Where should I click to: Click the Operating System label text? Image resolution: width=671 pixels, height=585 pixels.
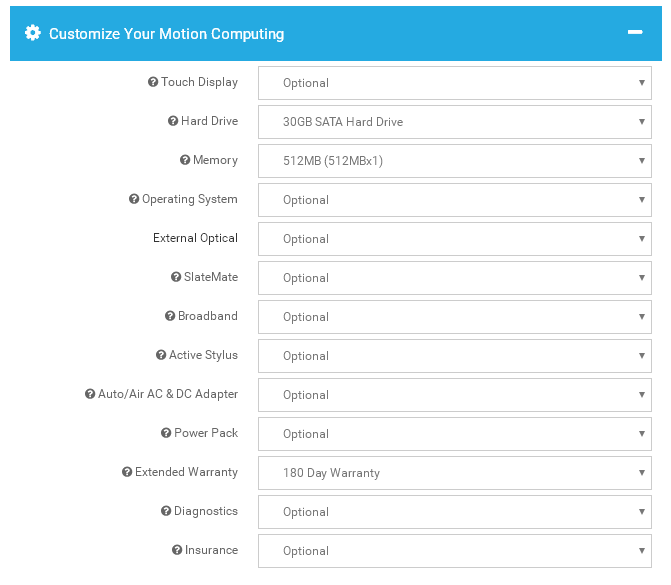tap(190, 199)
